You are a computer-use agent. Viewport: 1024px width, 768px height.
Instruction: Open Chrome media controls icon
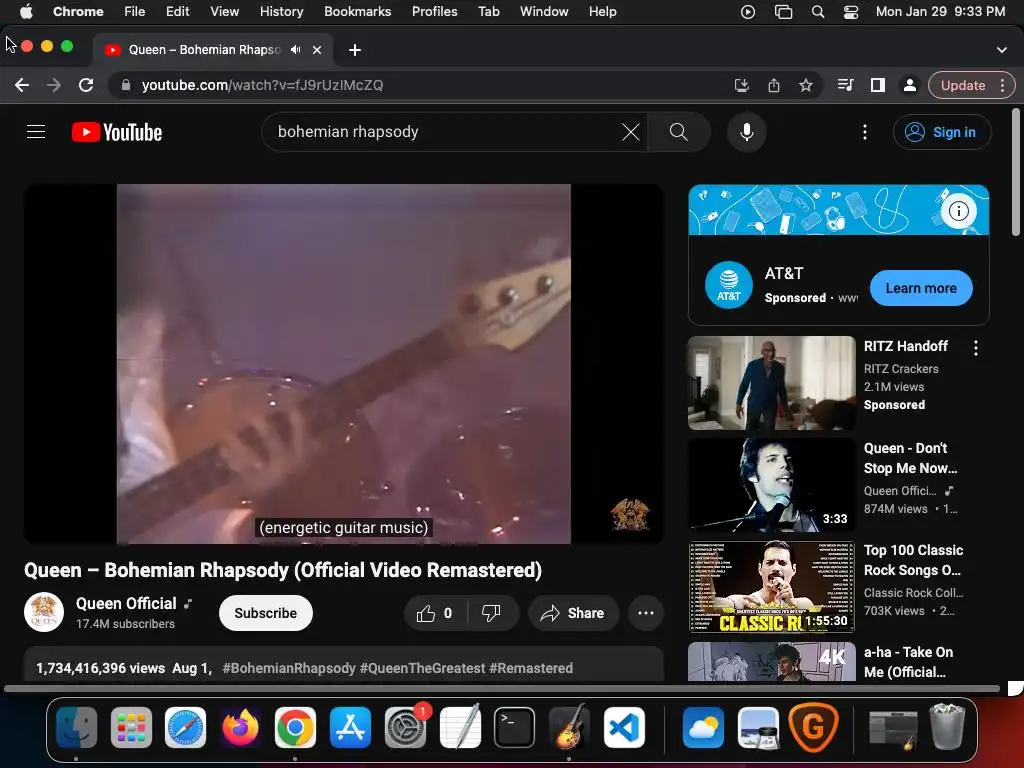tap(845, 85)
